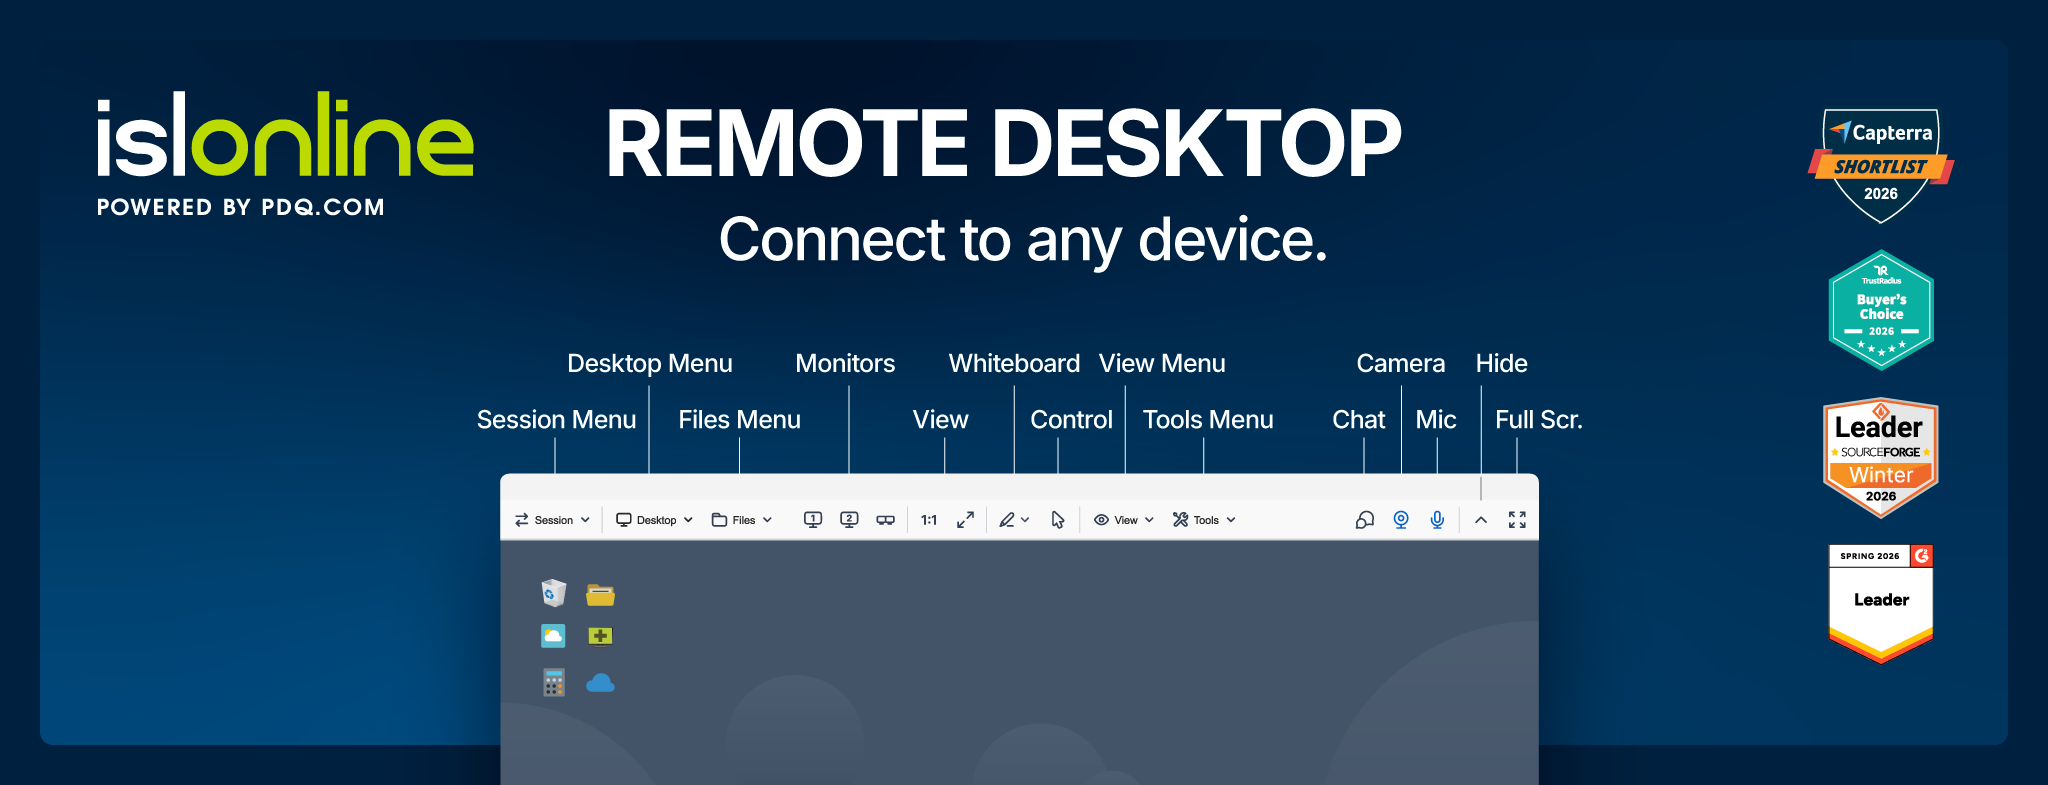Open the Recycle Bin desktop icon
Image resolution: width=2048 pixels, height=785 pixels.
click(x=553, y=593)
